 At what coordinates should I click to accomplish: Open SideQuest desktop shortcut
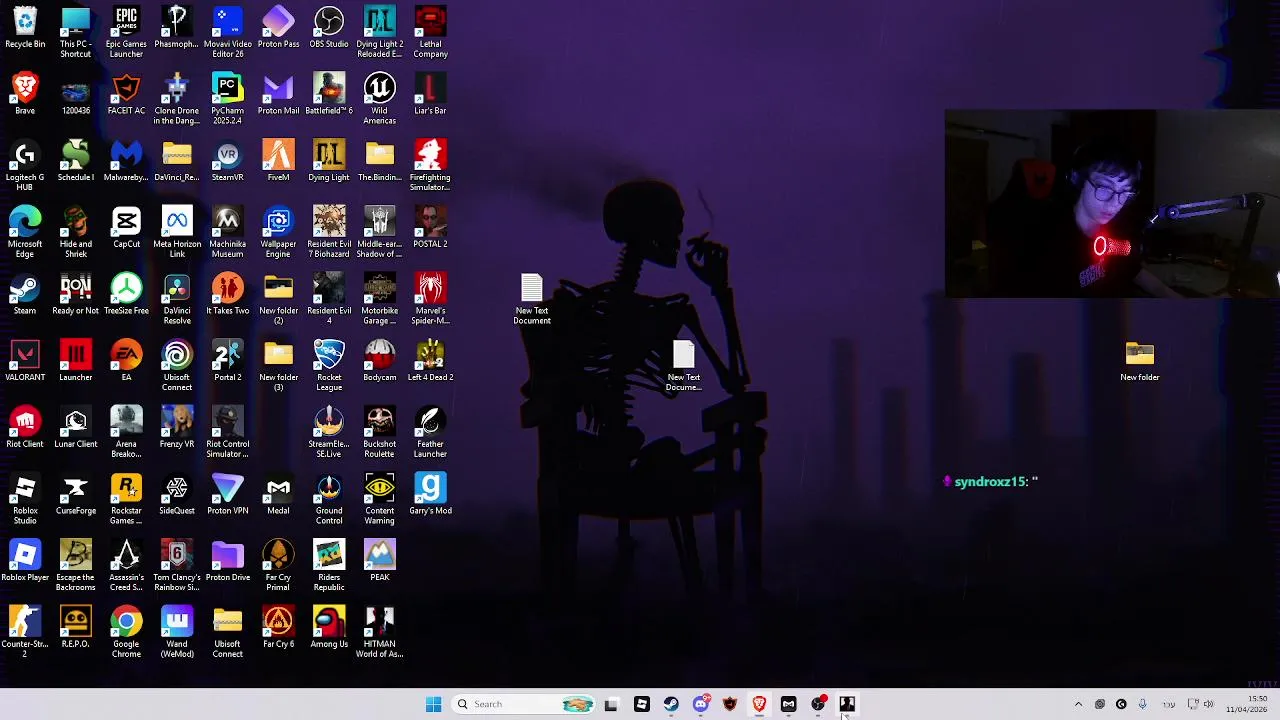(x=177, y=495)
